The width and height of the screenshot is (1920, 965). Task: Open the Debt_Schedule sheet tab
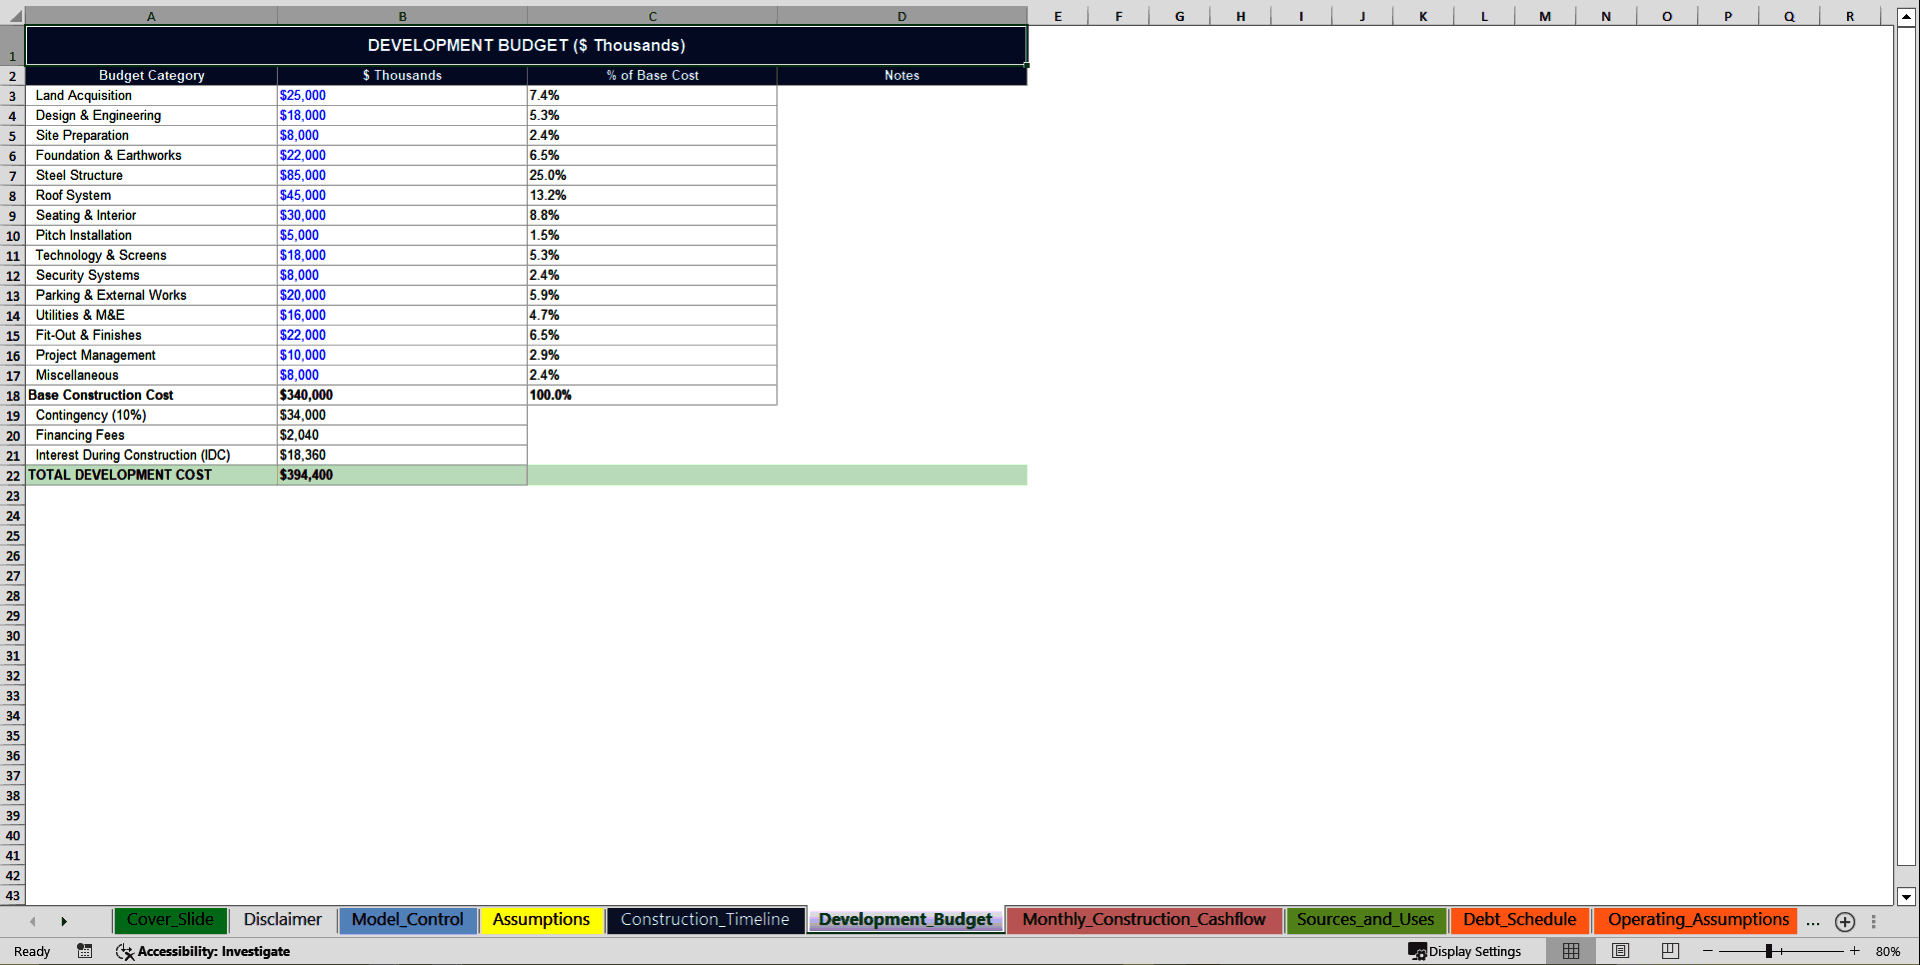click(1519, 919)
